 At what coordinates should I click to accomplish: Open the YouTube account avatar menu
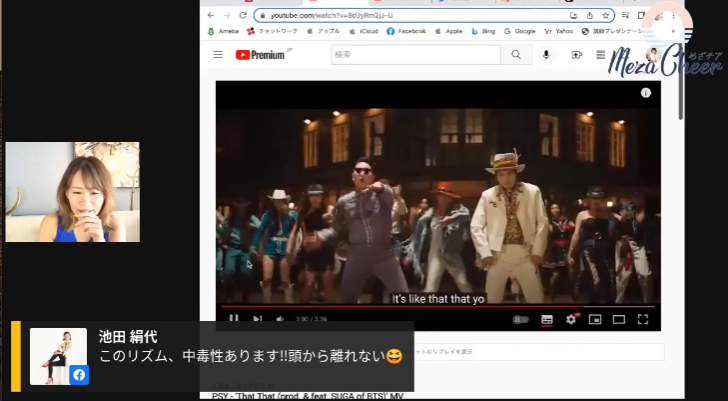tap(653, 55)
